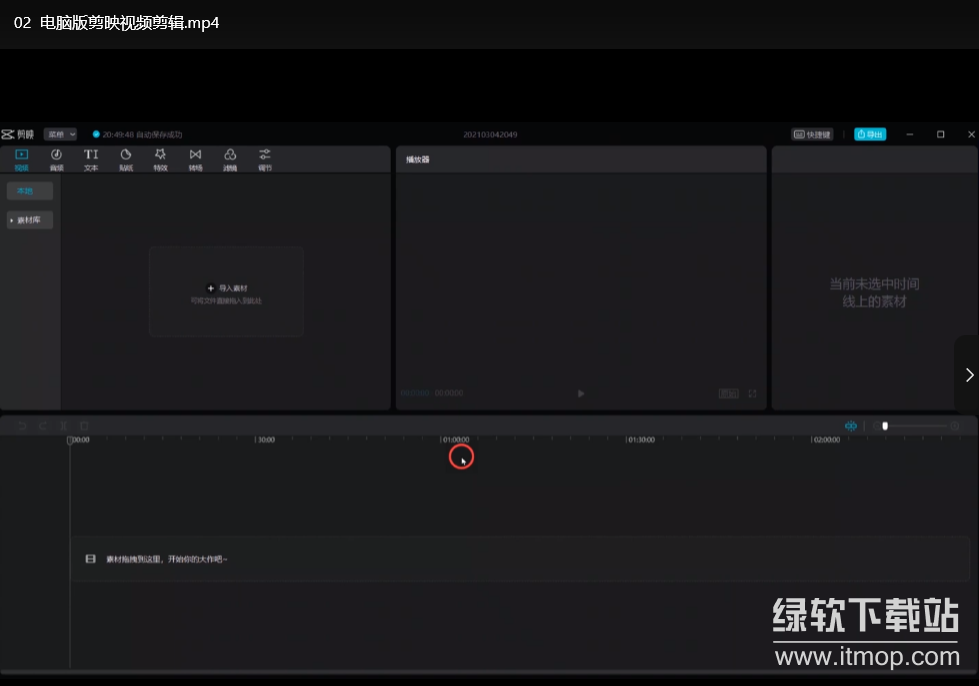Click the 02:00:00 mark on timeline ruler

coord(827,439)
